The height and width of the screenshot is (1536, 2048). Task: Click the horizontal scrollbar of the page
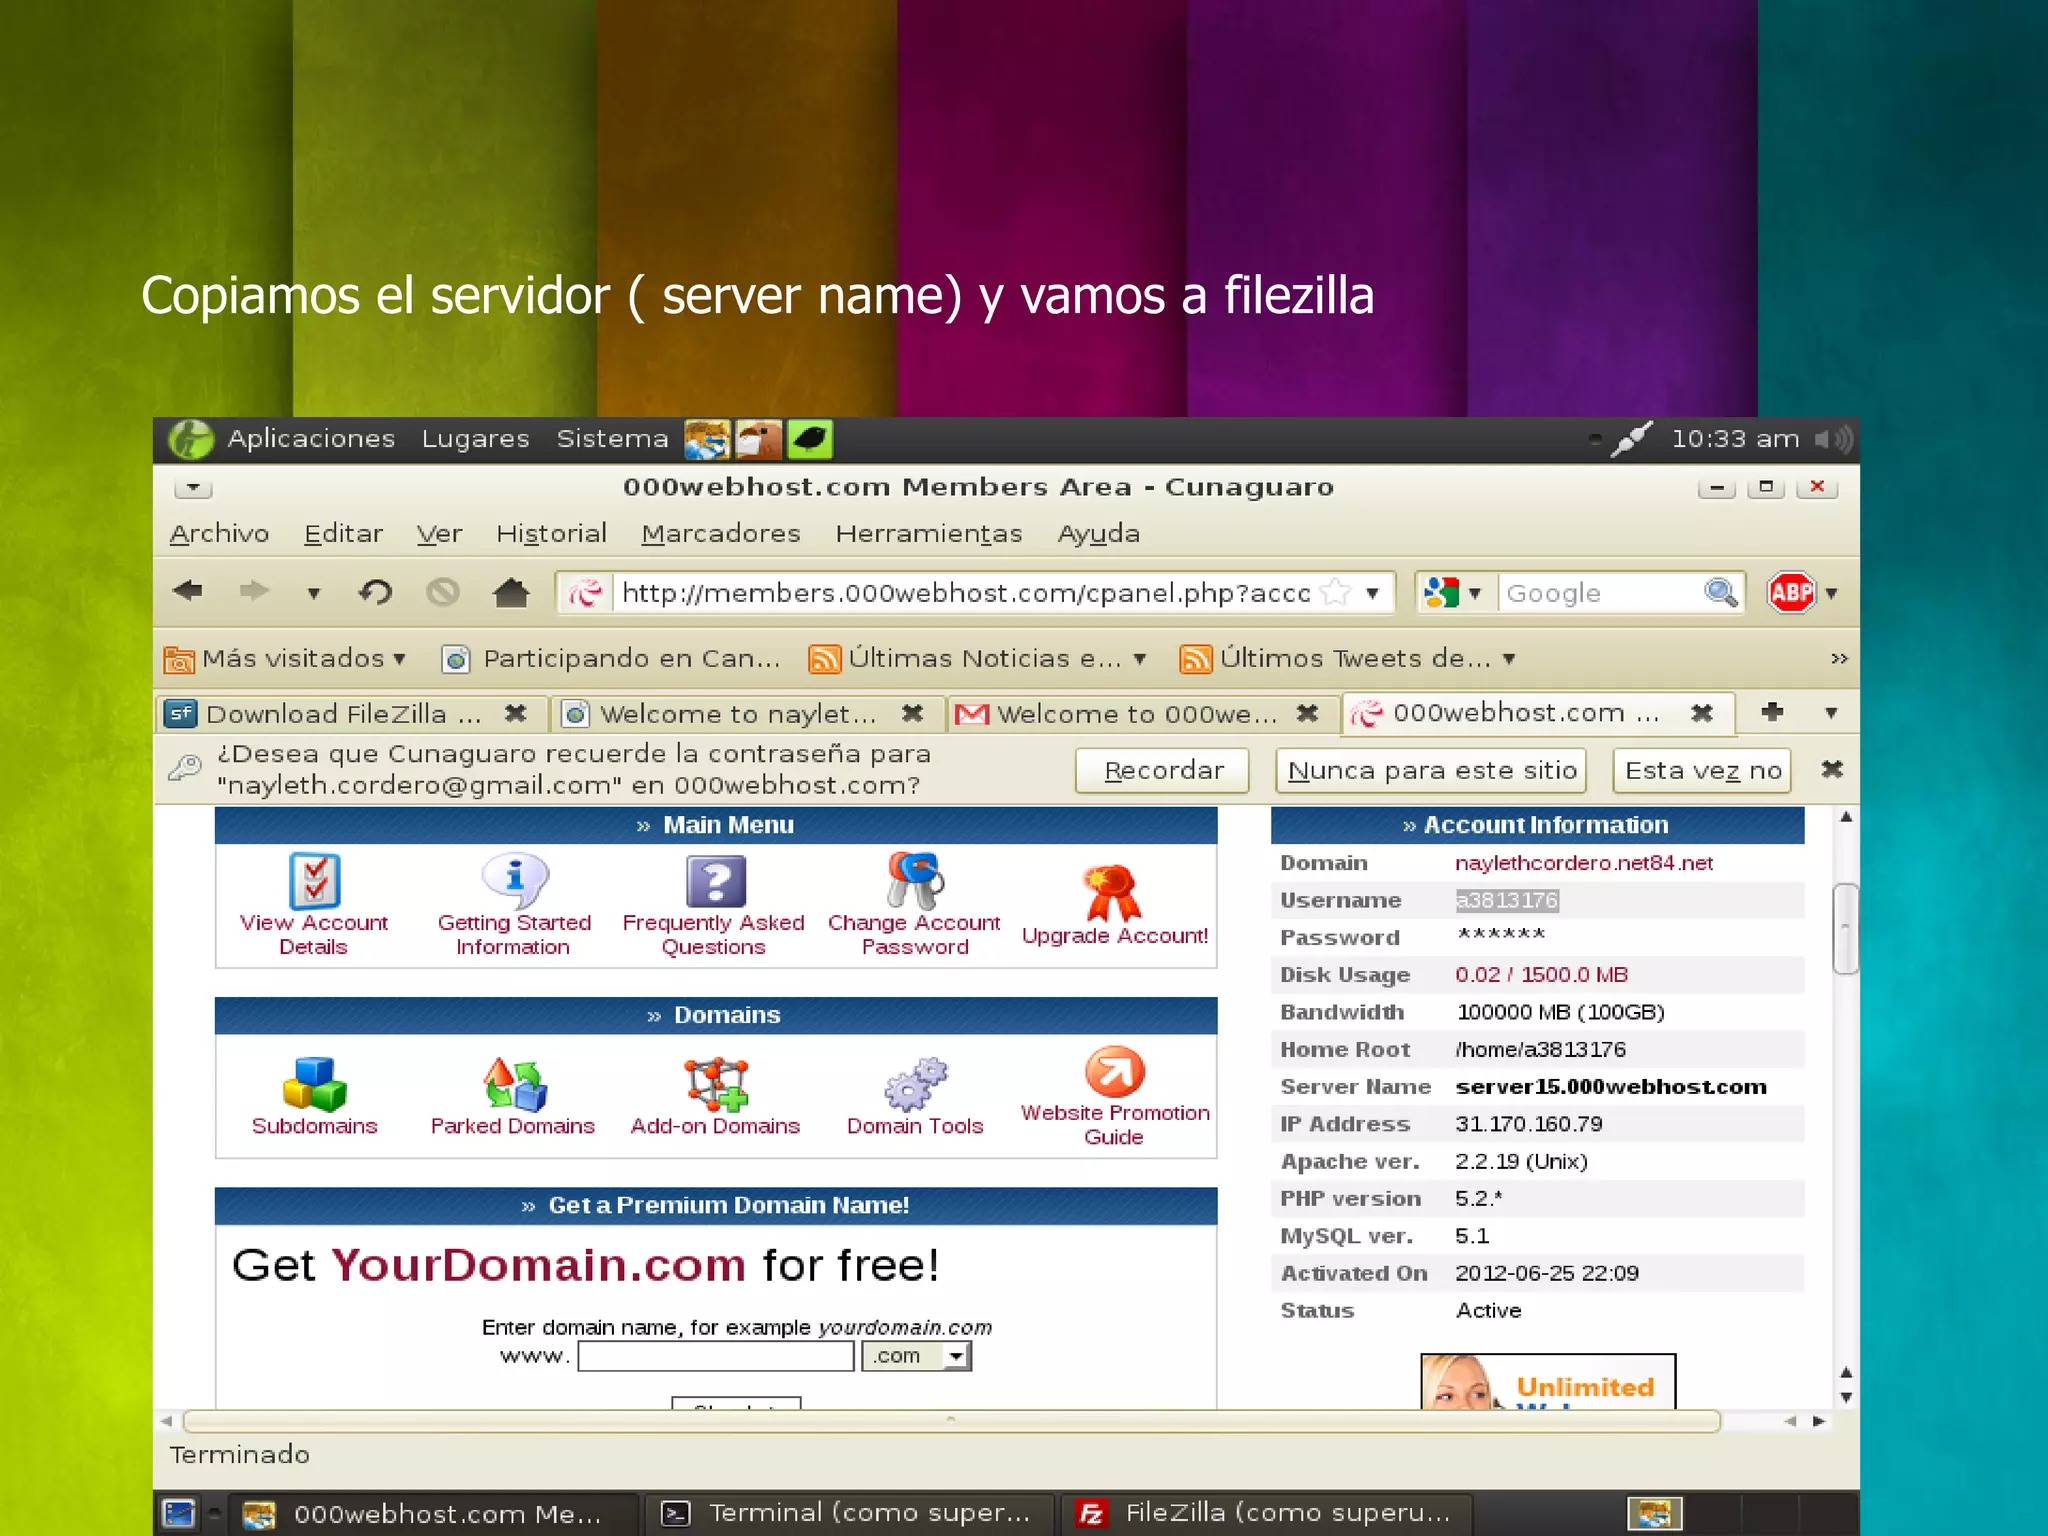point(952,1420)
